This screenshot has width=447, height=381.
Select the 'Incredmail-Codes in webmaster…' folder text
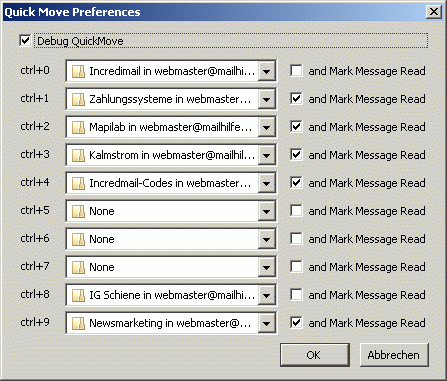(170, 183)
